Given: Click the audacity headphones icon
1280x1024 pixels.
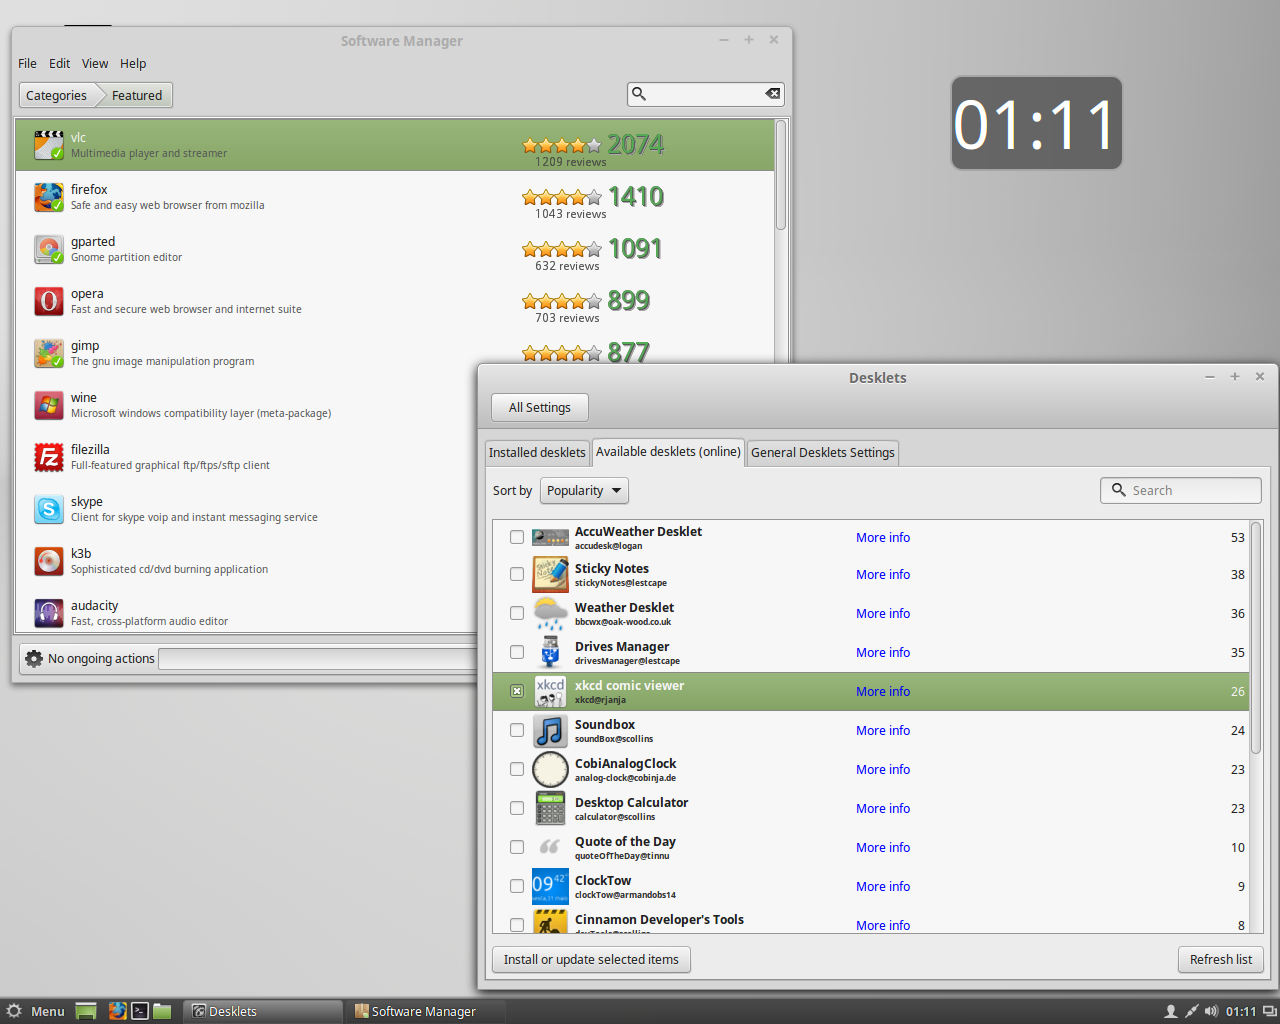Looking at the screenshot, I should click(49, 613).
